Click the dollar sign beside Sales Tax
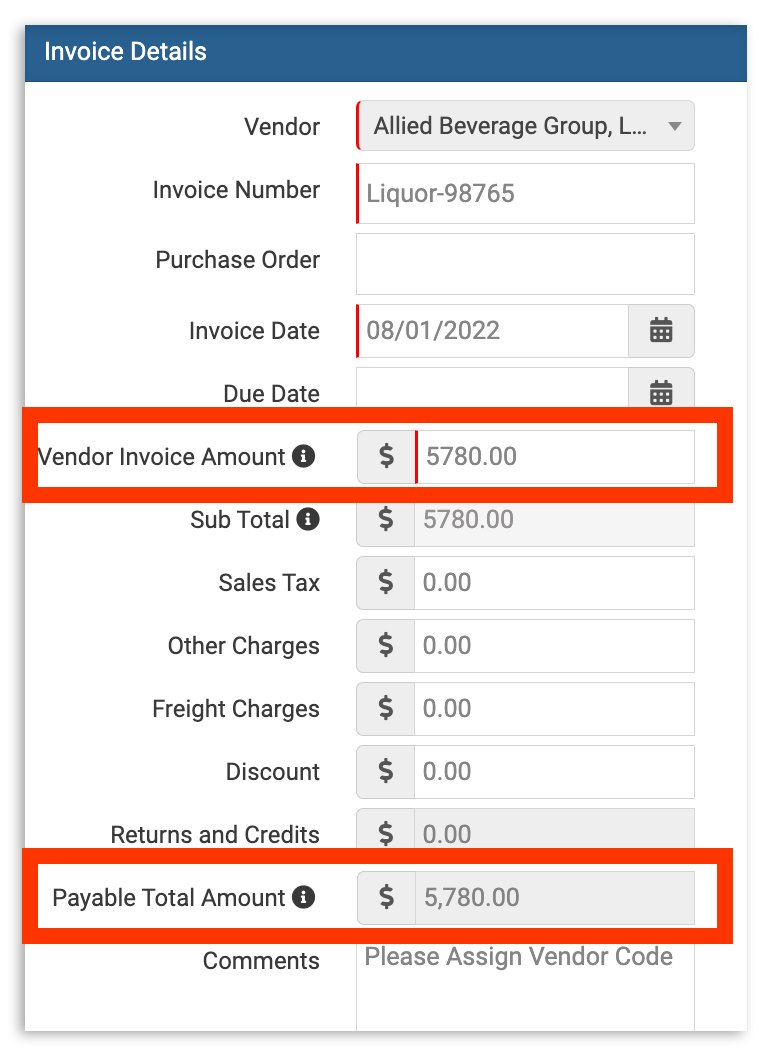The width and height of the screenshot is (772, 1056). point(384,582)
